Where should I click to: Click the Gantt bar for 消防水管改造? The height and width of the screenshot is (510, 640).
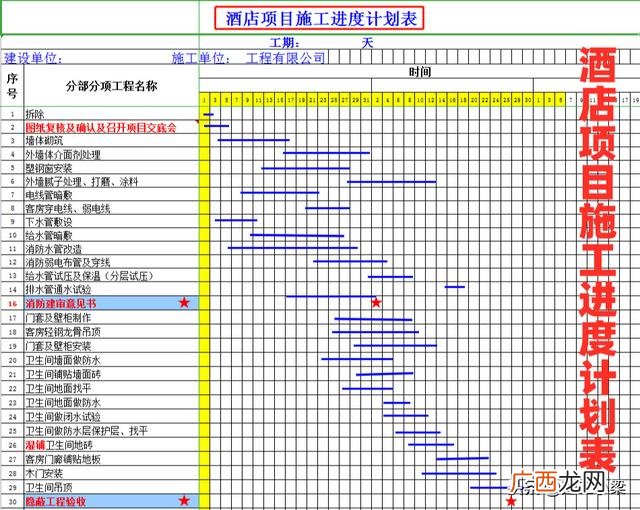293,248
